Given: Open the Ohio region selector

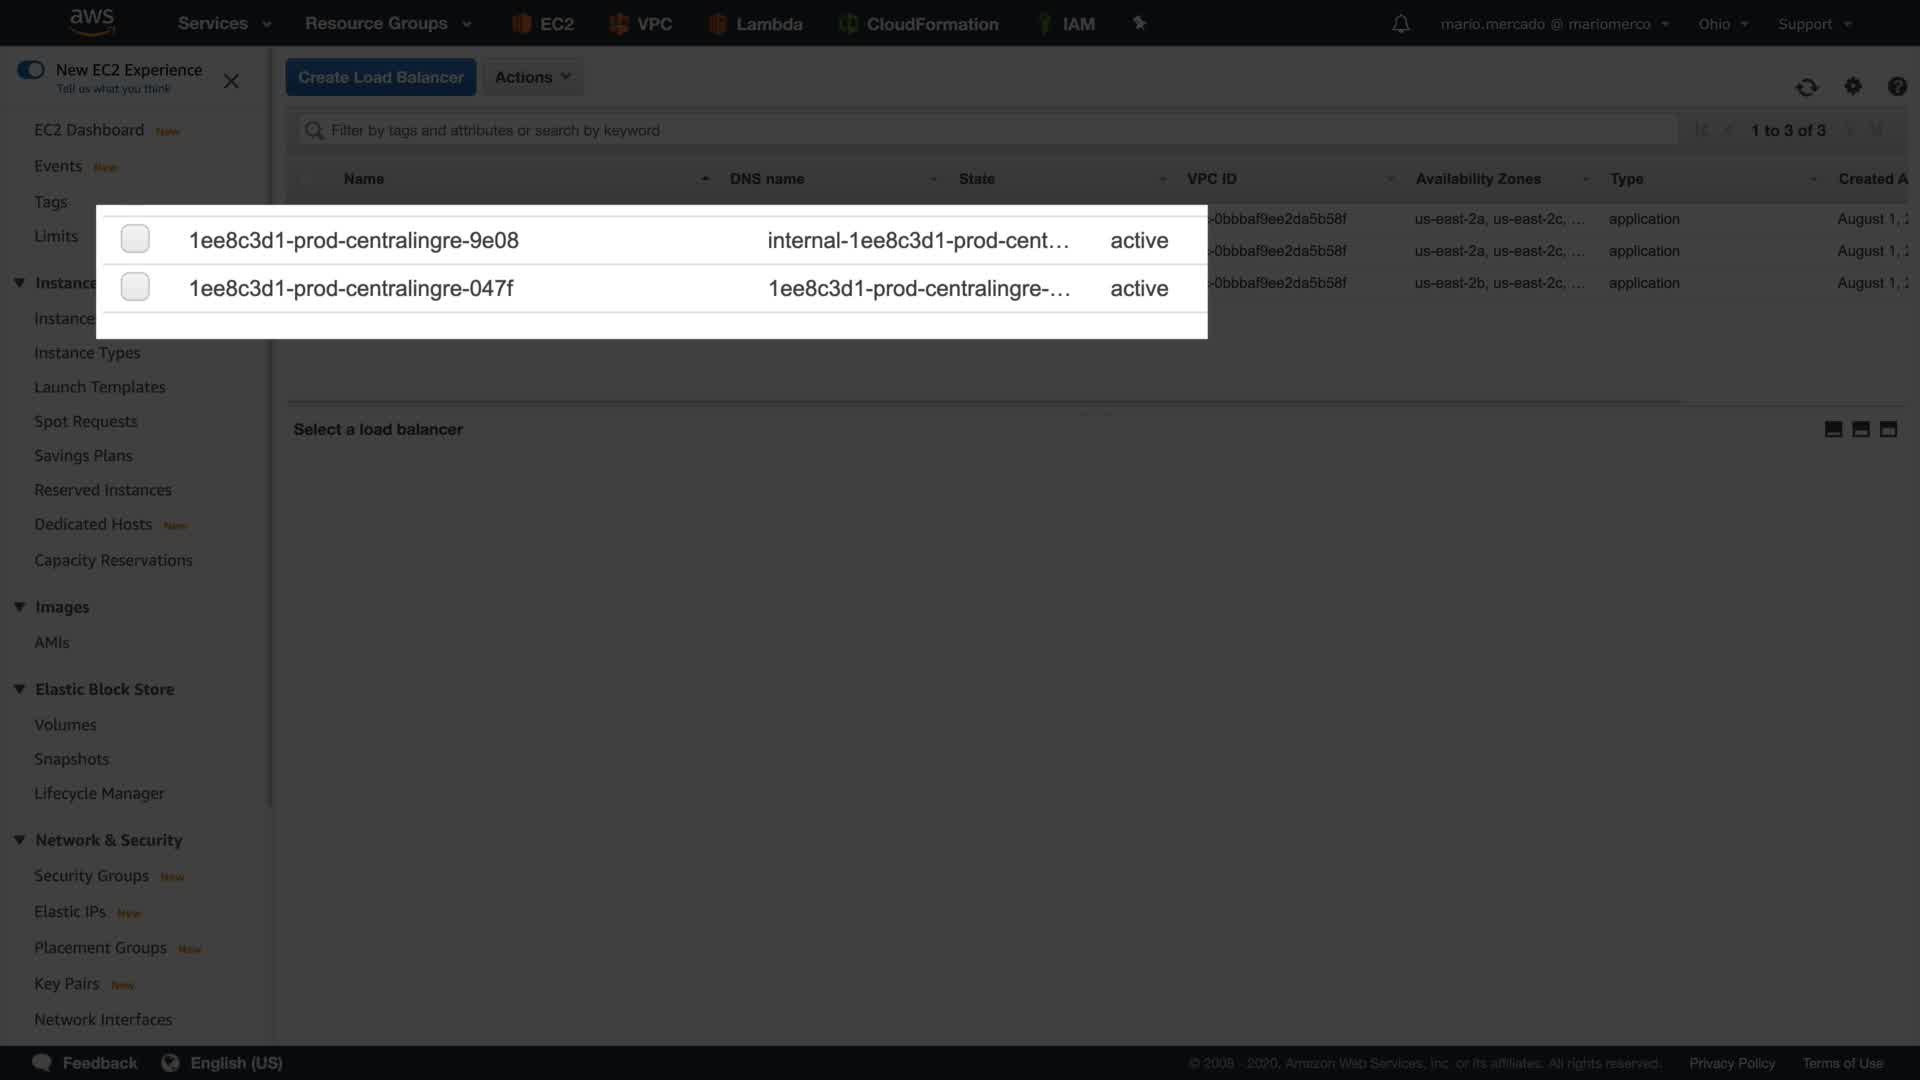Looking at the screenshot, I should [x=1722, y=24].
